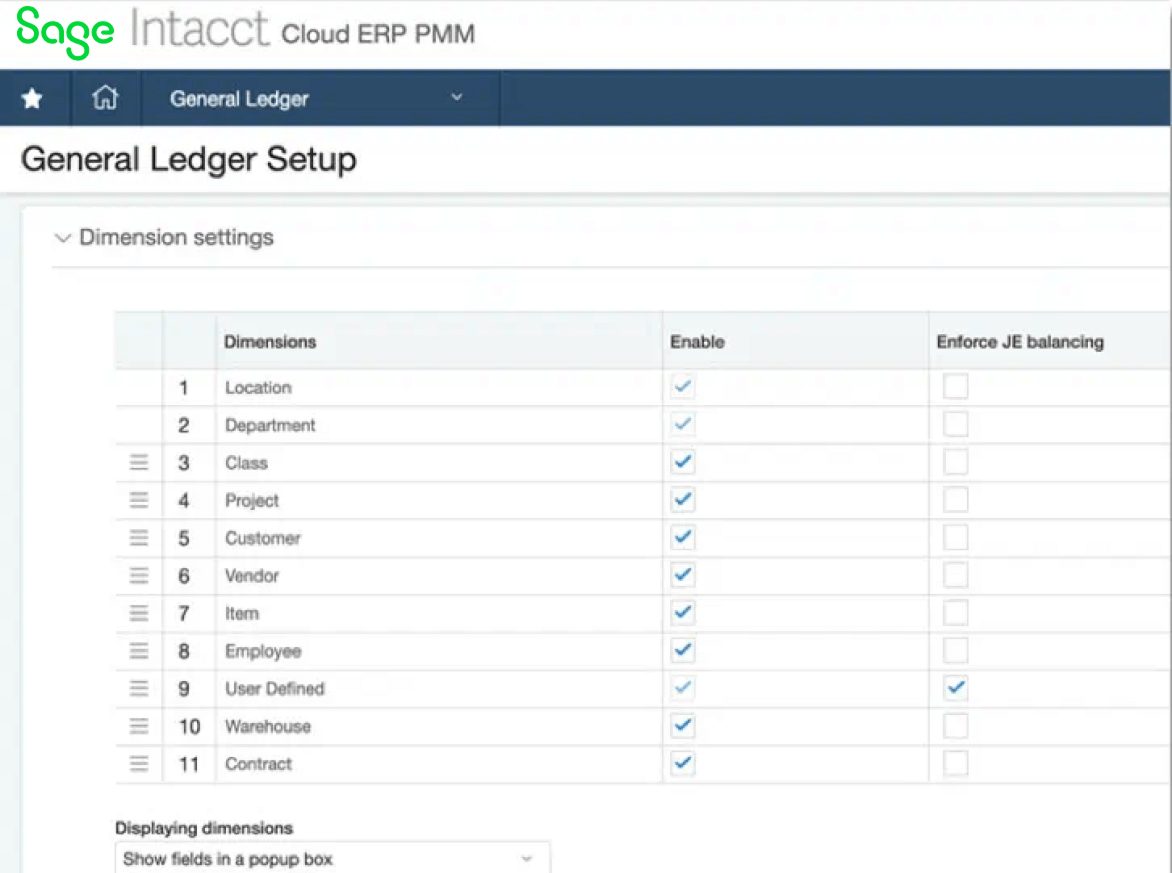This screenshot has width=1172, height=873.
Task: Click the favorites star icon
Action: (x=33, y=98)
